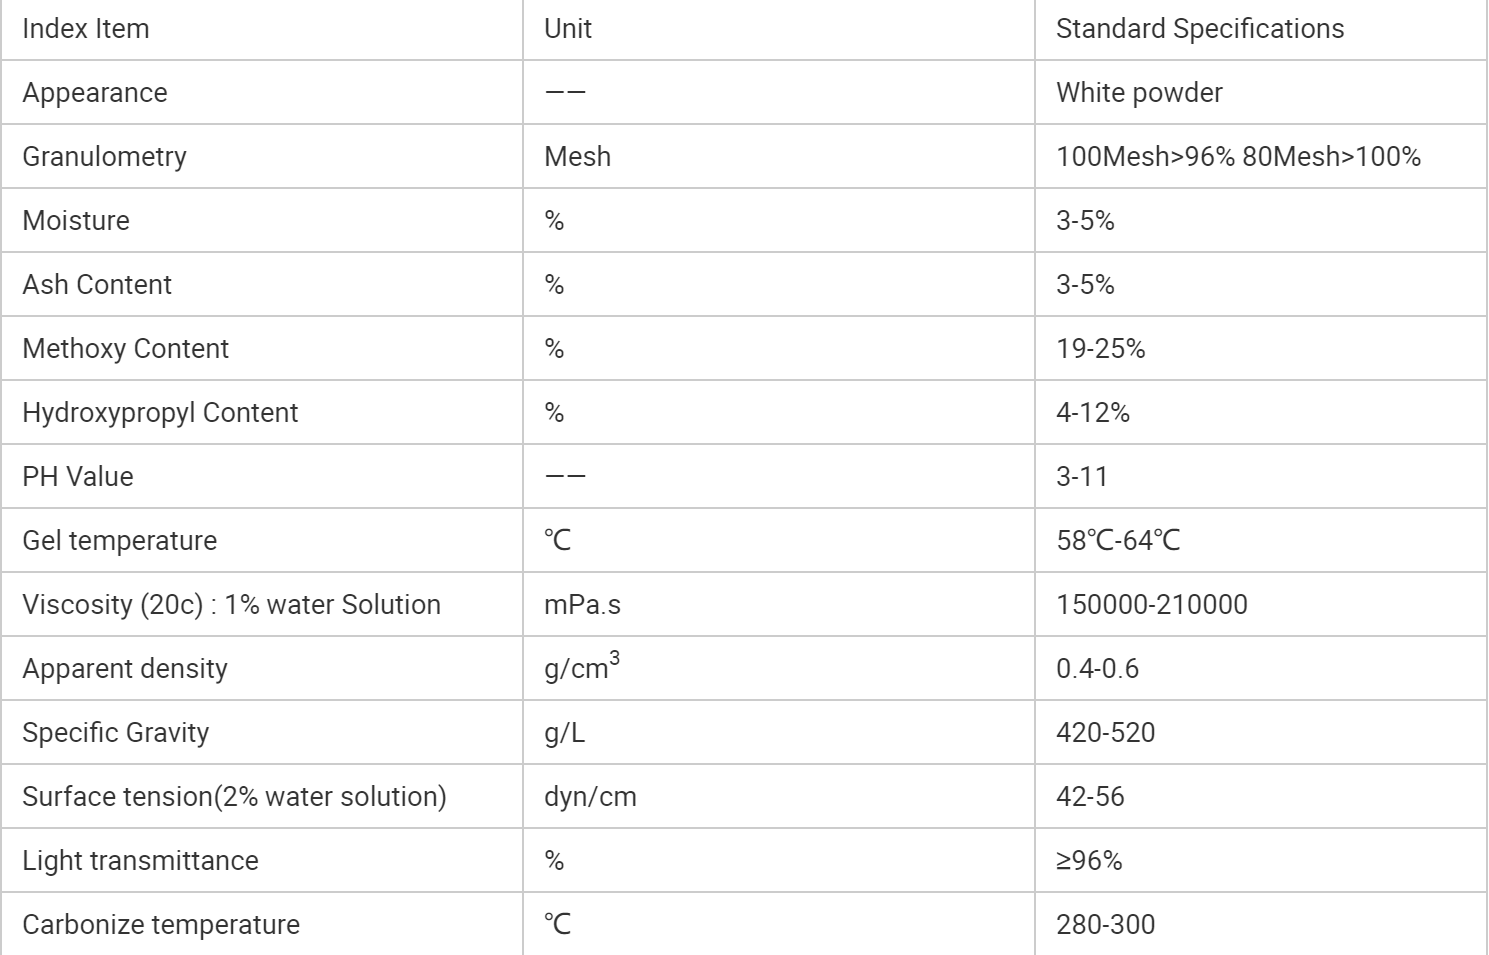The width and height of the screenshot is (1489, 955).
Task: Click the 'Standard Specifications' header cell
Action: 1199,29
